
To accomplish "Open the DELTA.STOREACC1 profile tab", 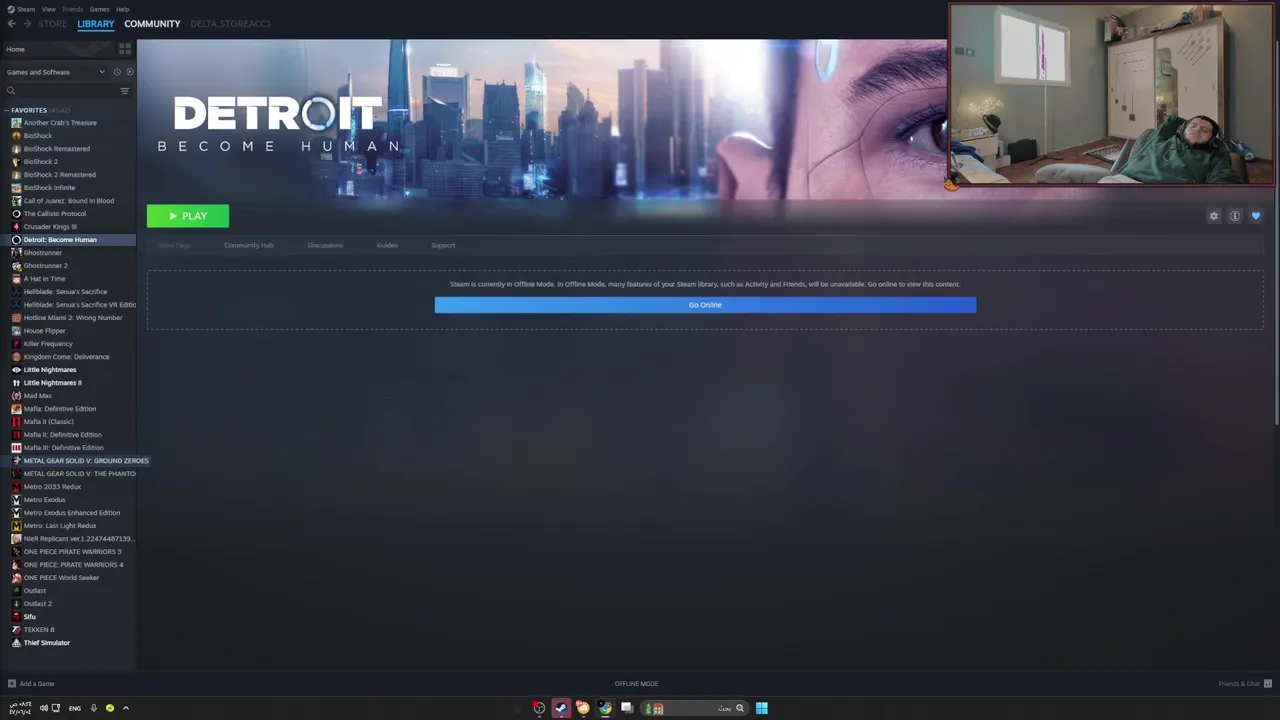I will [230, 24].
